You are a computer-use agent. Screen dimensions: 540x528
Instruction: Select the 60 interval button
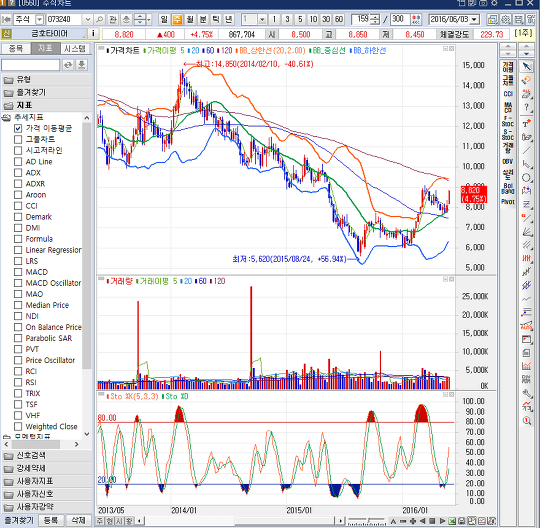339,19
